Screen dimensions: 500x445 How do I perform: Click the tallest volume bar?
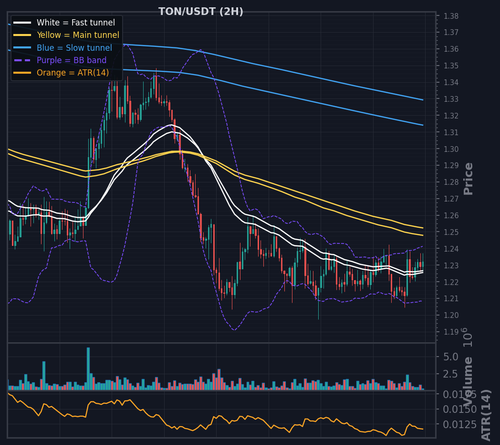[x=88, y=369]
